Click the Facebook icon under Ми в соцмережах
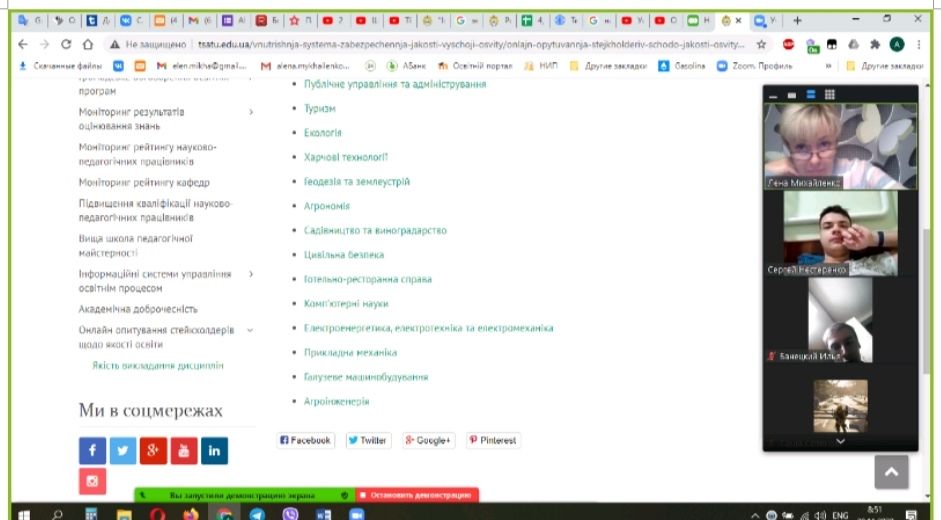Viewport: 941px width, 520px height. pyautogui.click(x=92, y=450)
